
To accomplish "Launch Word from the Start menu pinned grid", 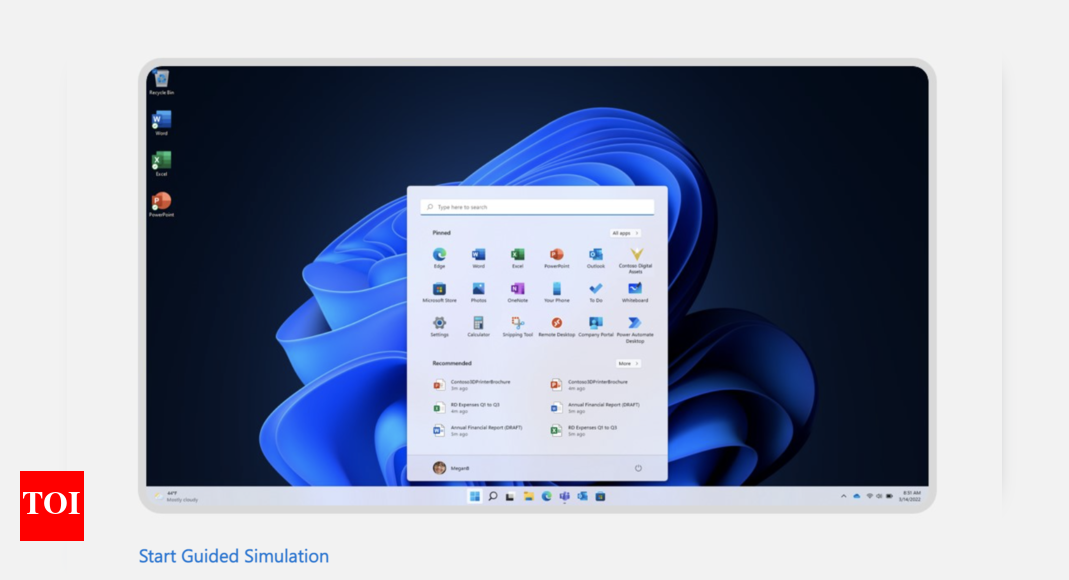I will tap(478, 257).
